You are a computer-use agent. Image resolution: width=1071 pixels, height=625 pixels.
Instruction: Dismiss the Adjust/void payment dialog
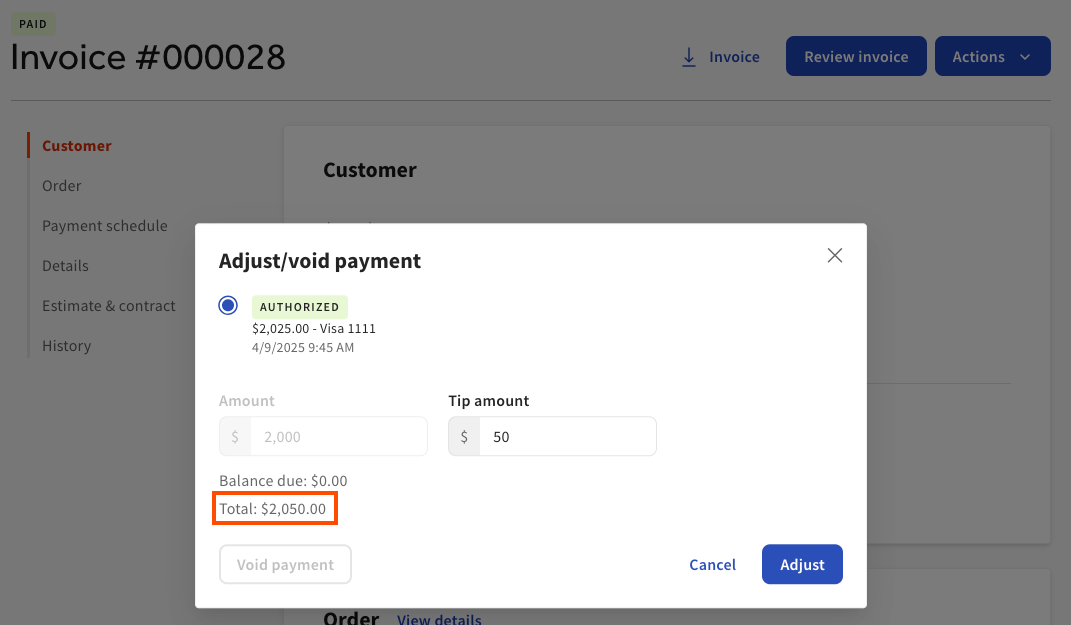coord(835,255)
